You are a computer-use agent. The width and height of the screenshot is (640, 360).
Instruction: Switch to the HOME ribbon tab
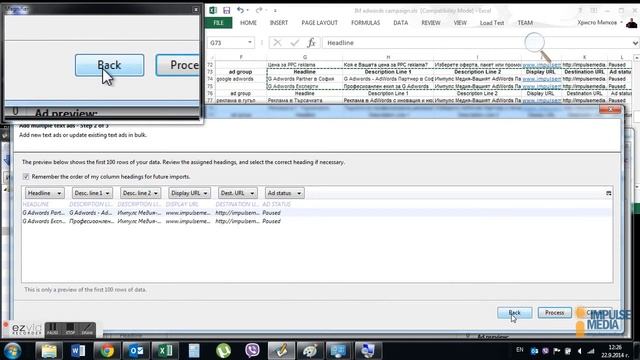tap(248, 23)
